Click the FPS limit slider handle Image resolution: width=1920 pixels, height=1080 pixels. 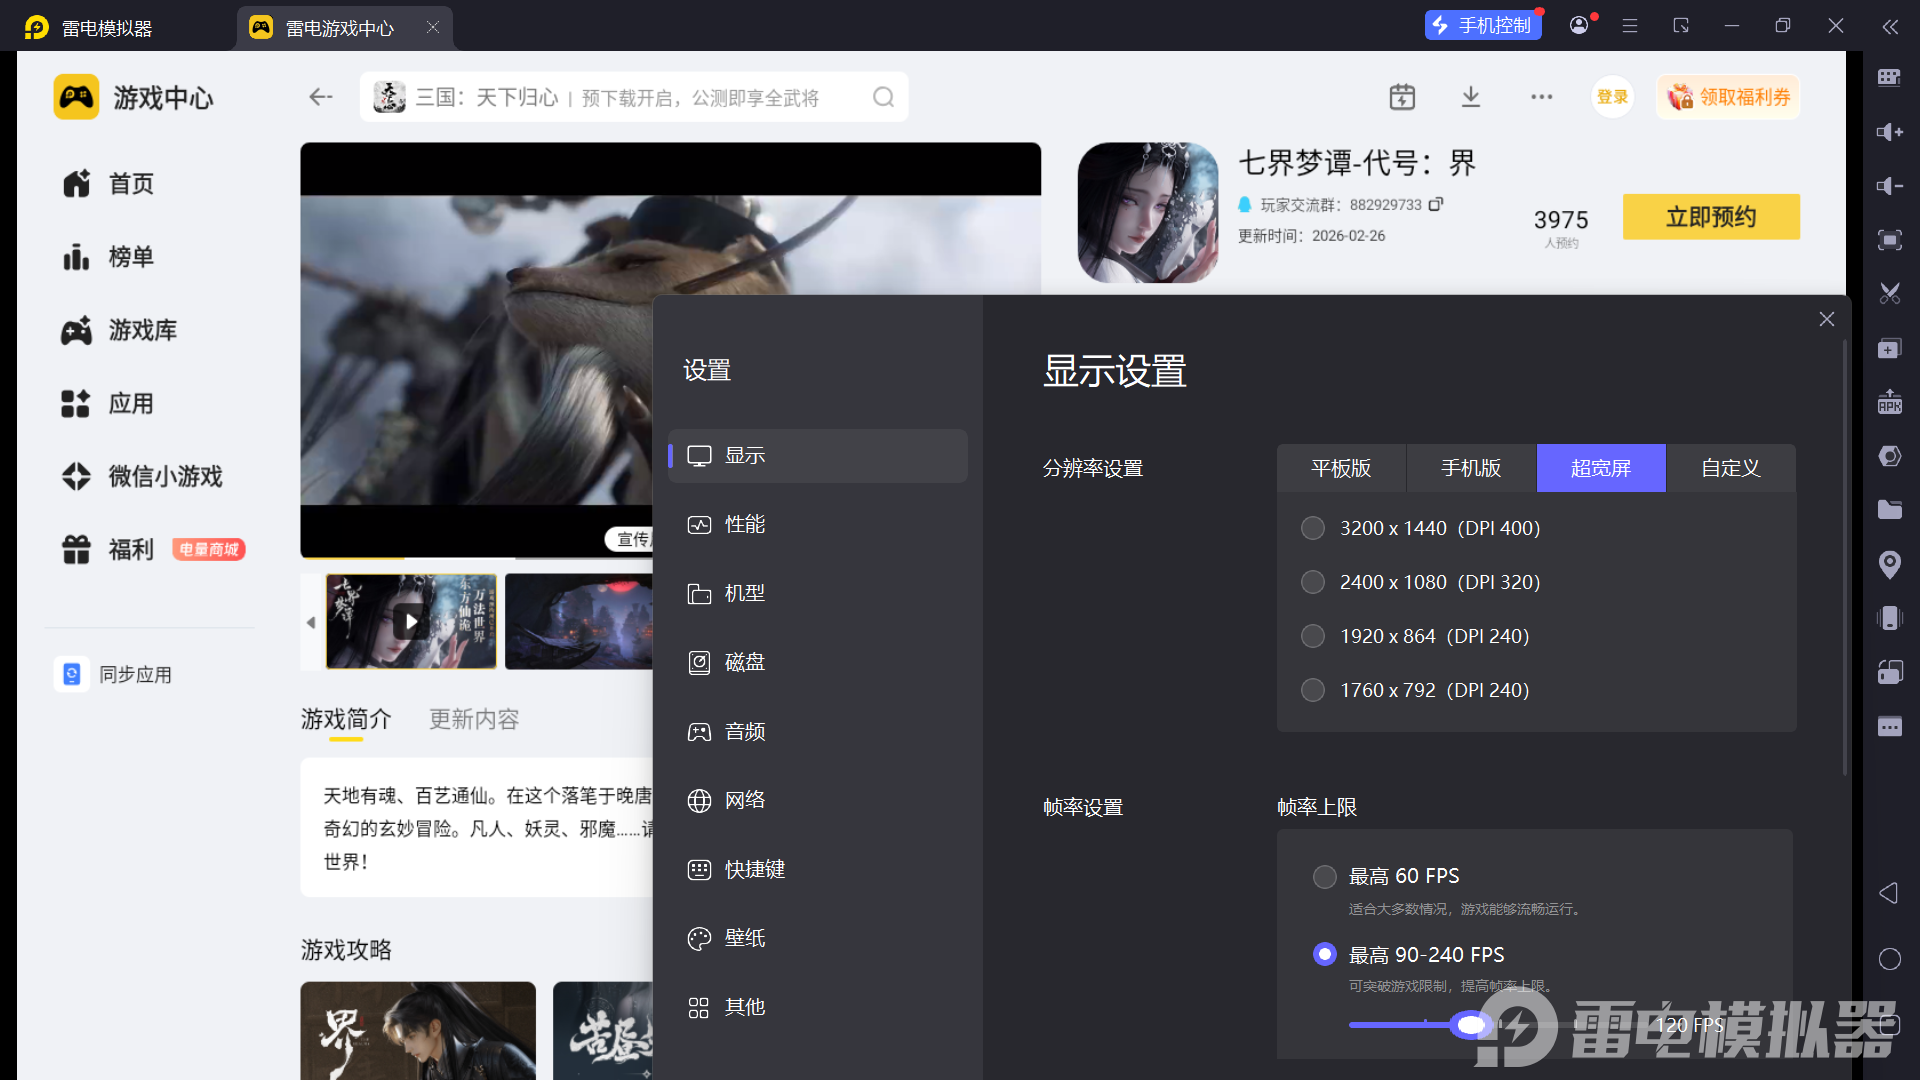point(1471,1025)
